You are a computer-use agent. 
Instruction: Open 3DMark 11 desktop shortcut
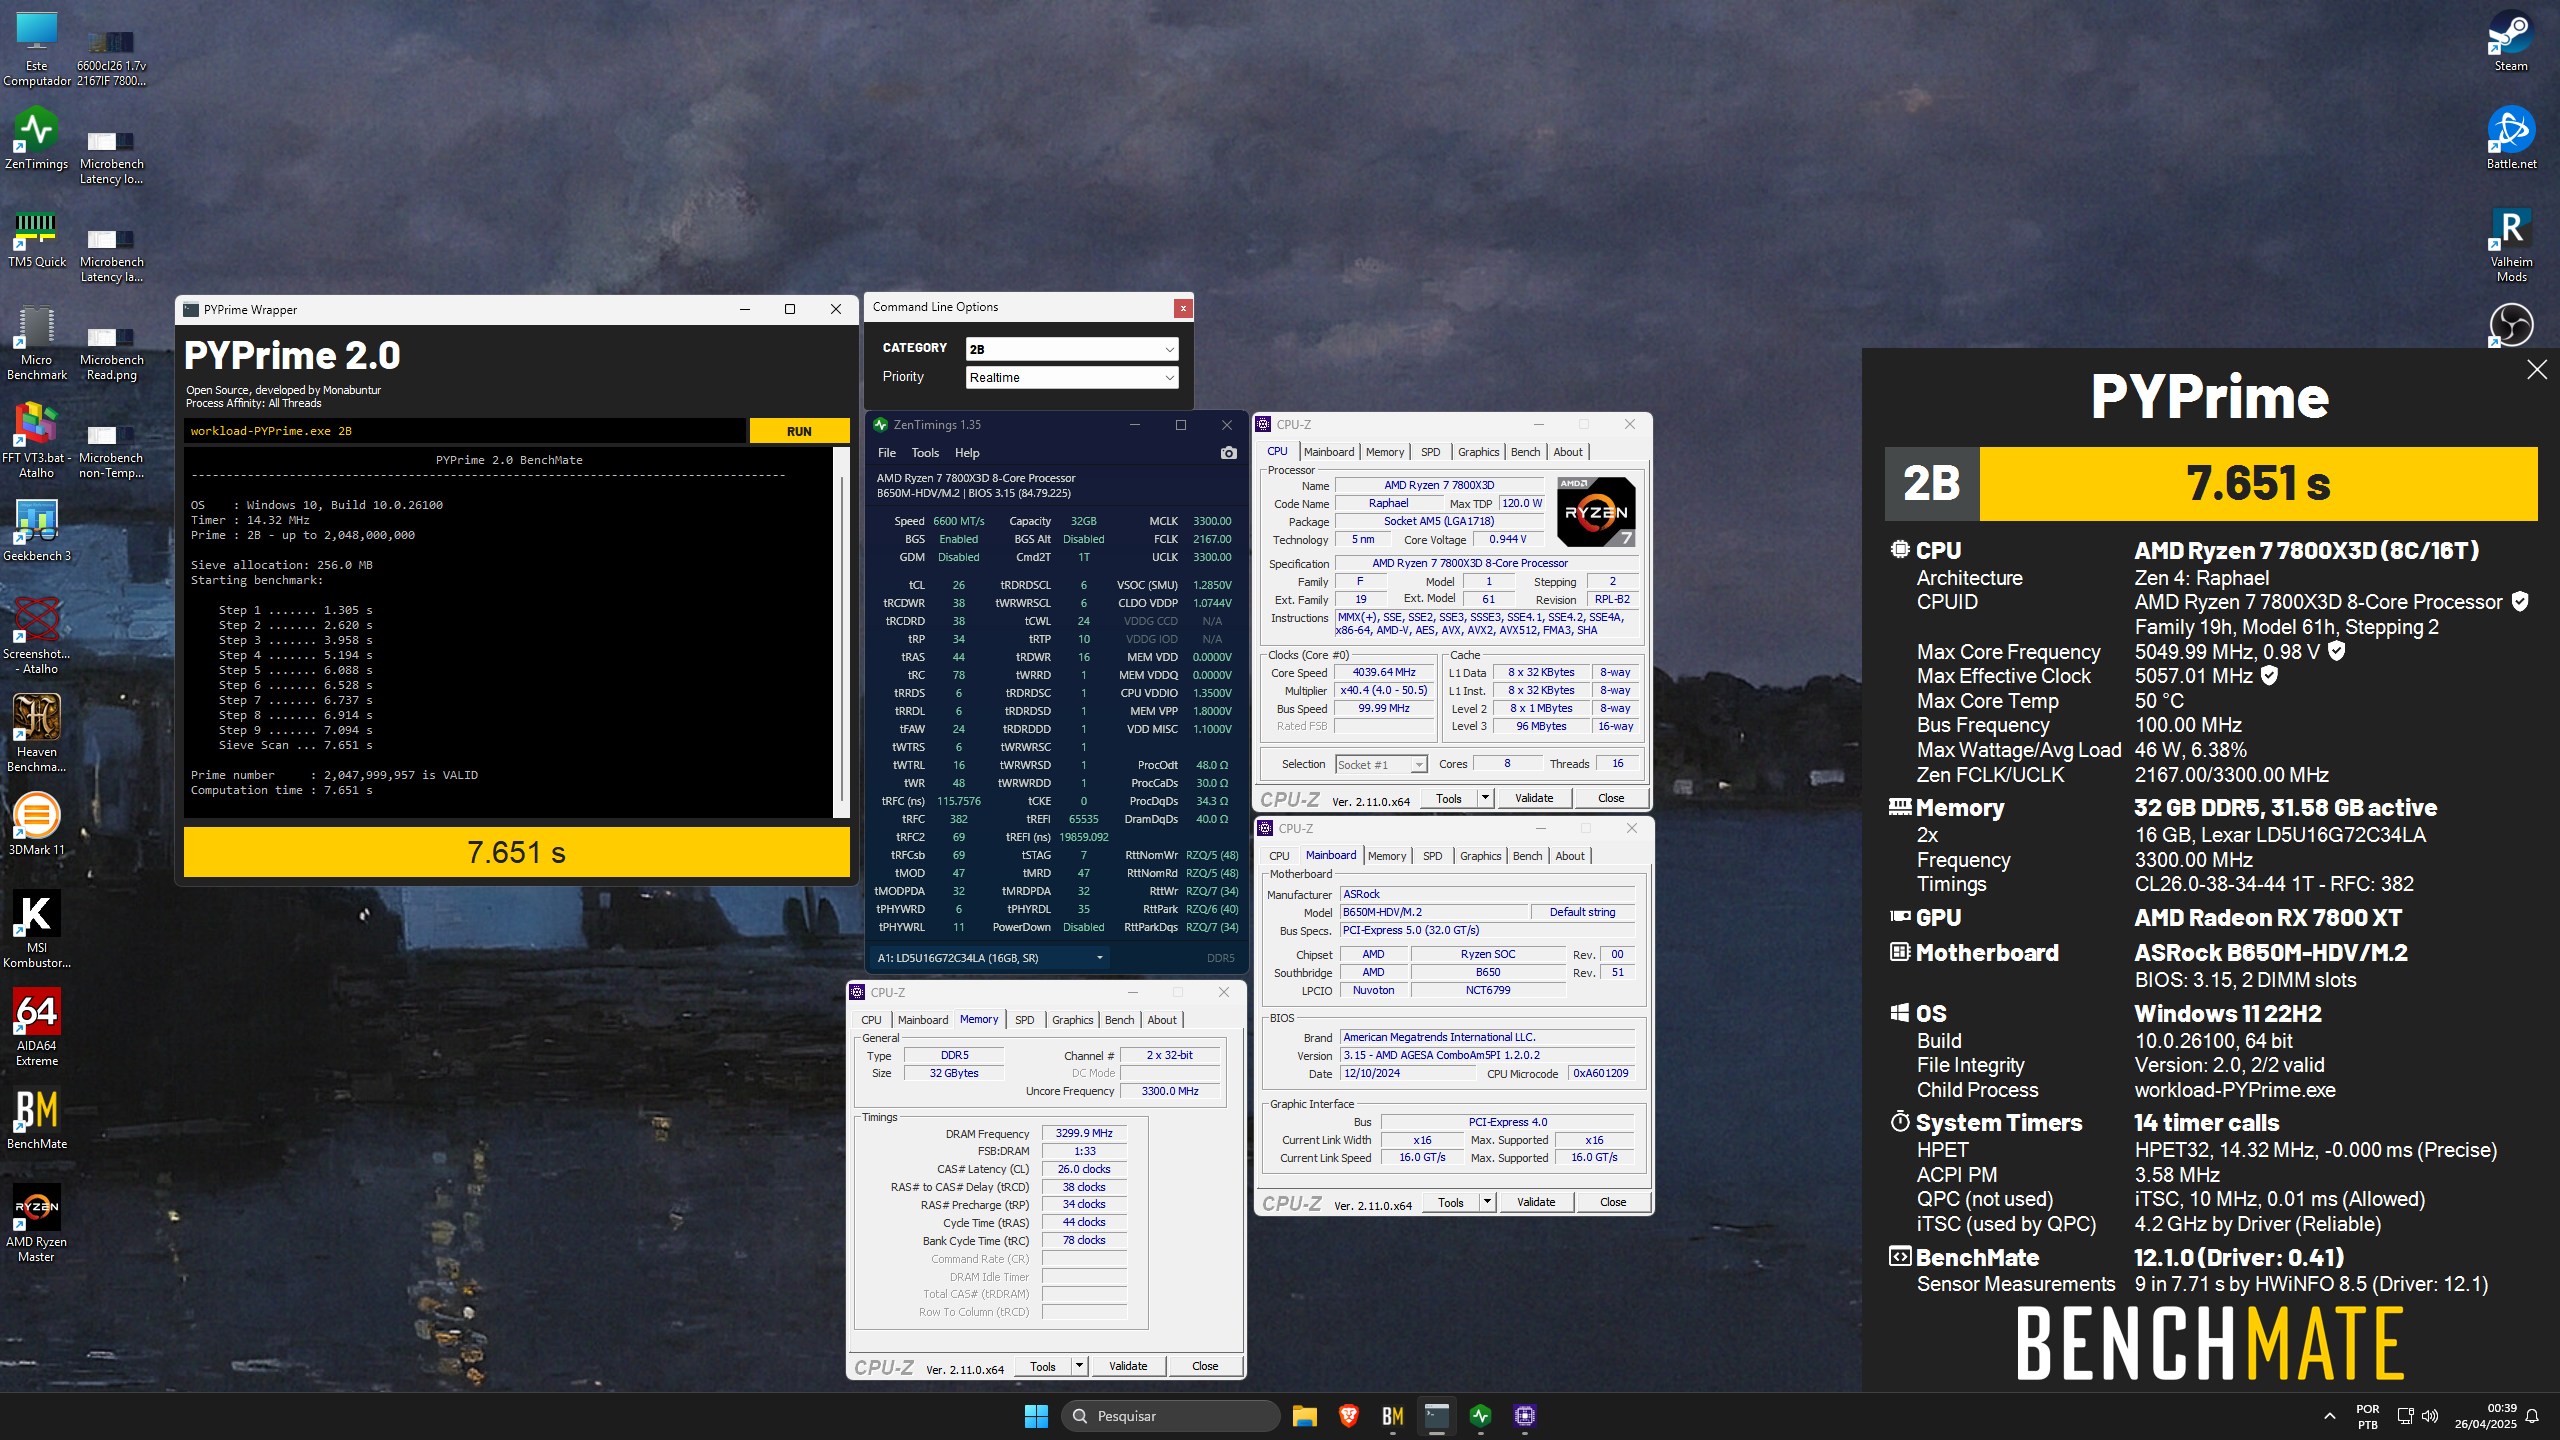coord(37,825)
